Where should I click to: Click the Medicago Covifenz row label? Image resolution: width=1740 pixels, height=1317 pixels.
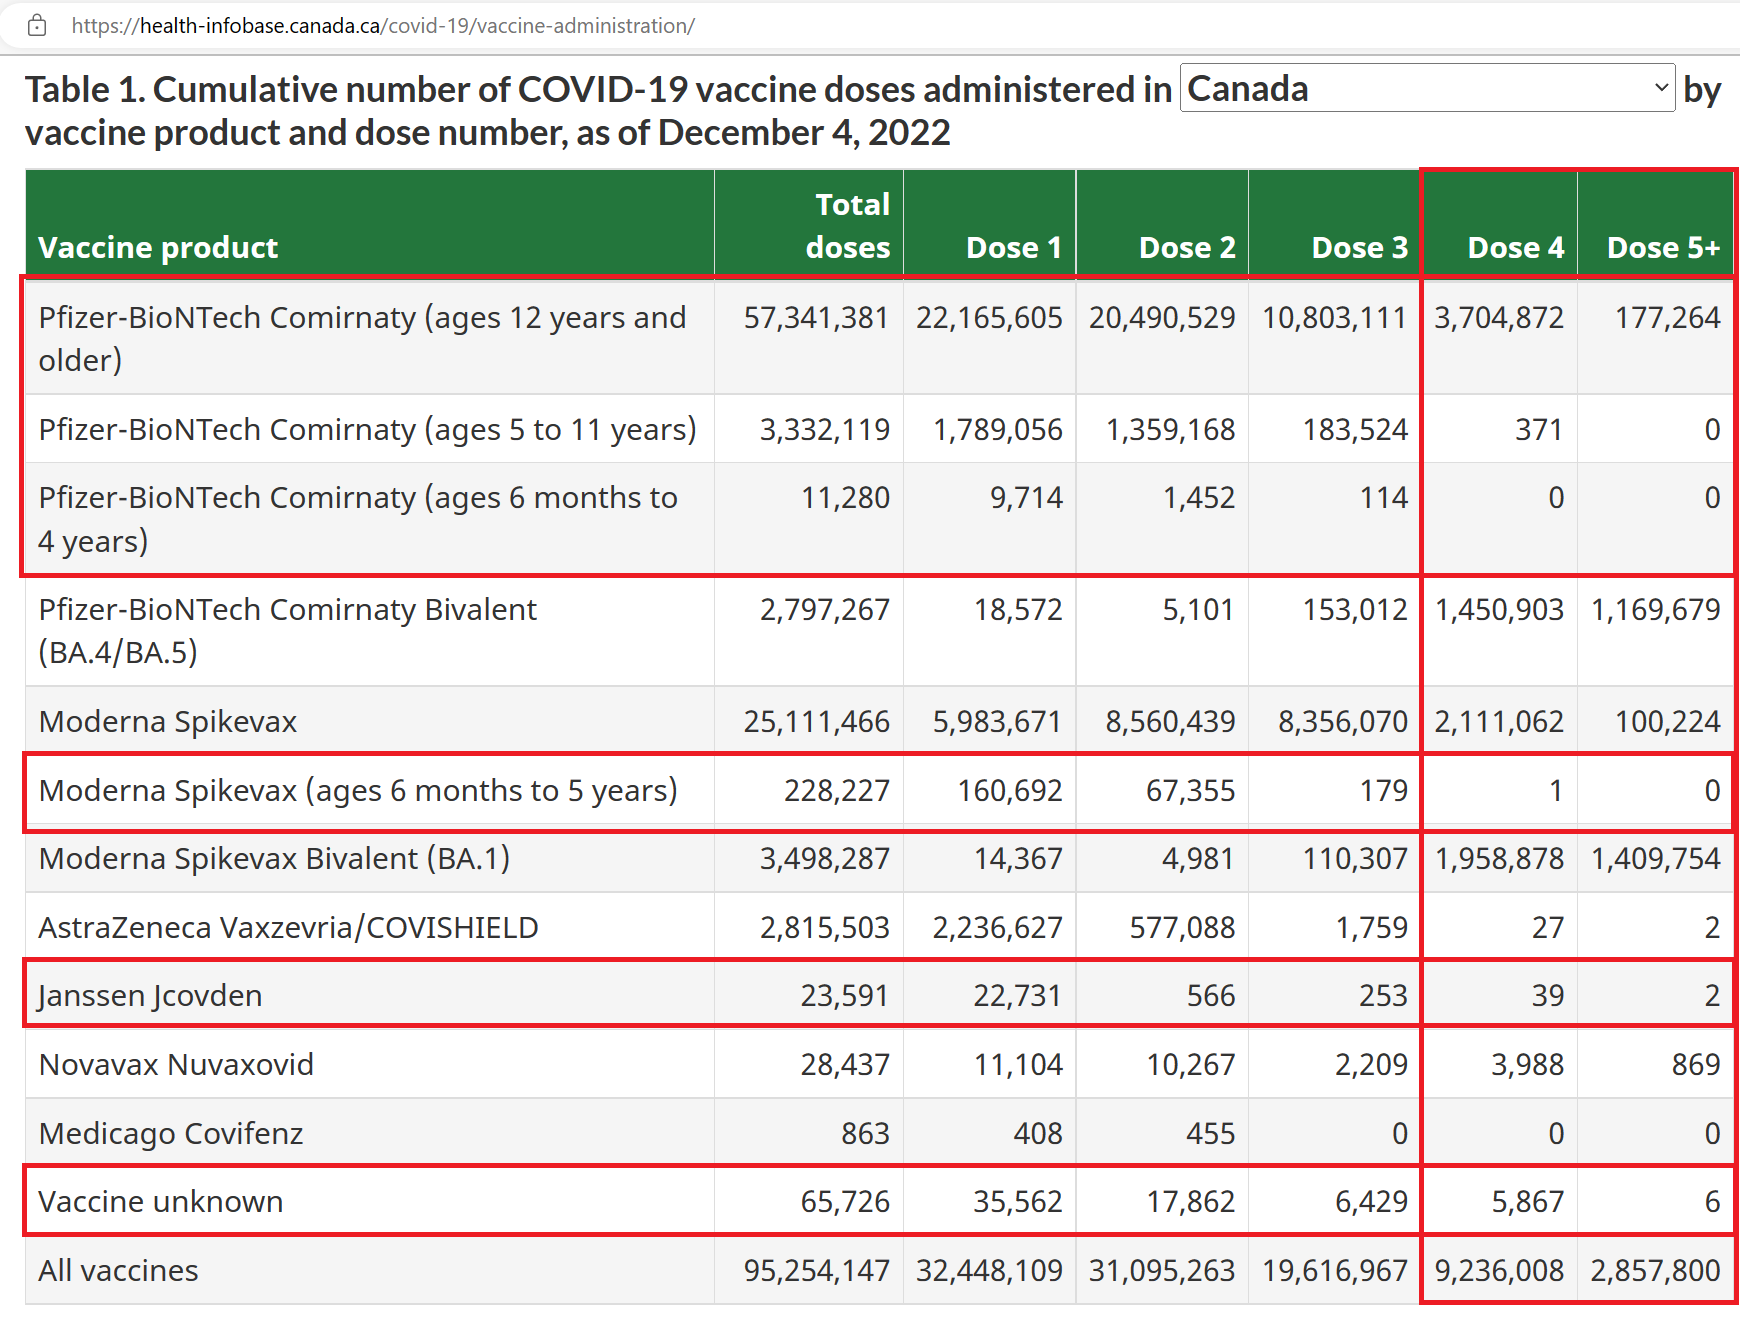(x=171, y=1134)
